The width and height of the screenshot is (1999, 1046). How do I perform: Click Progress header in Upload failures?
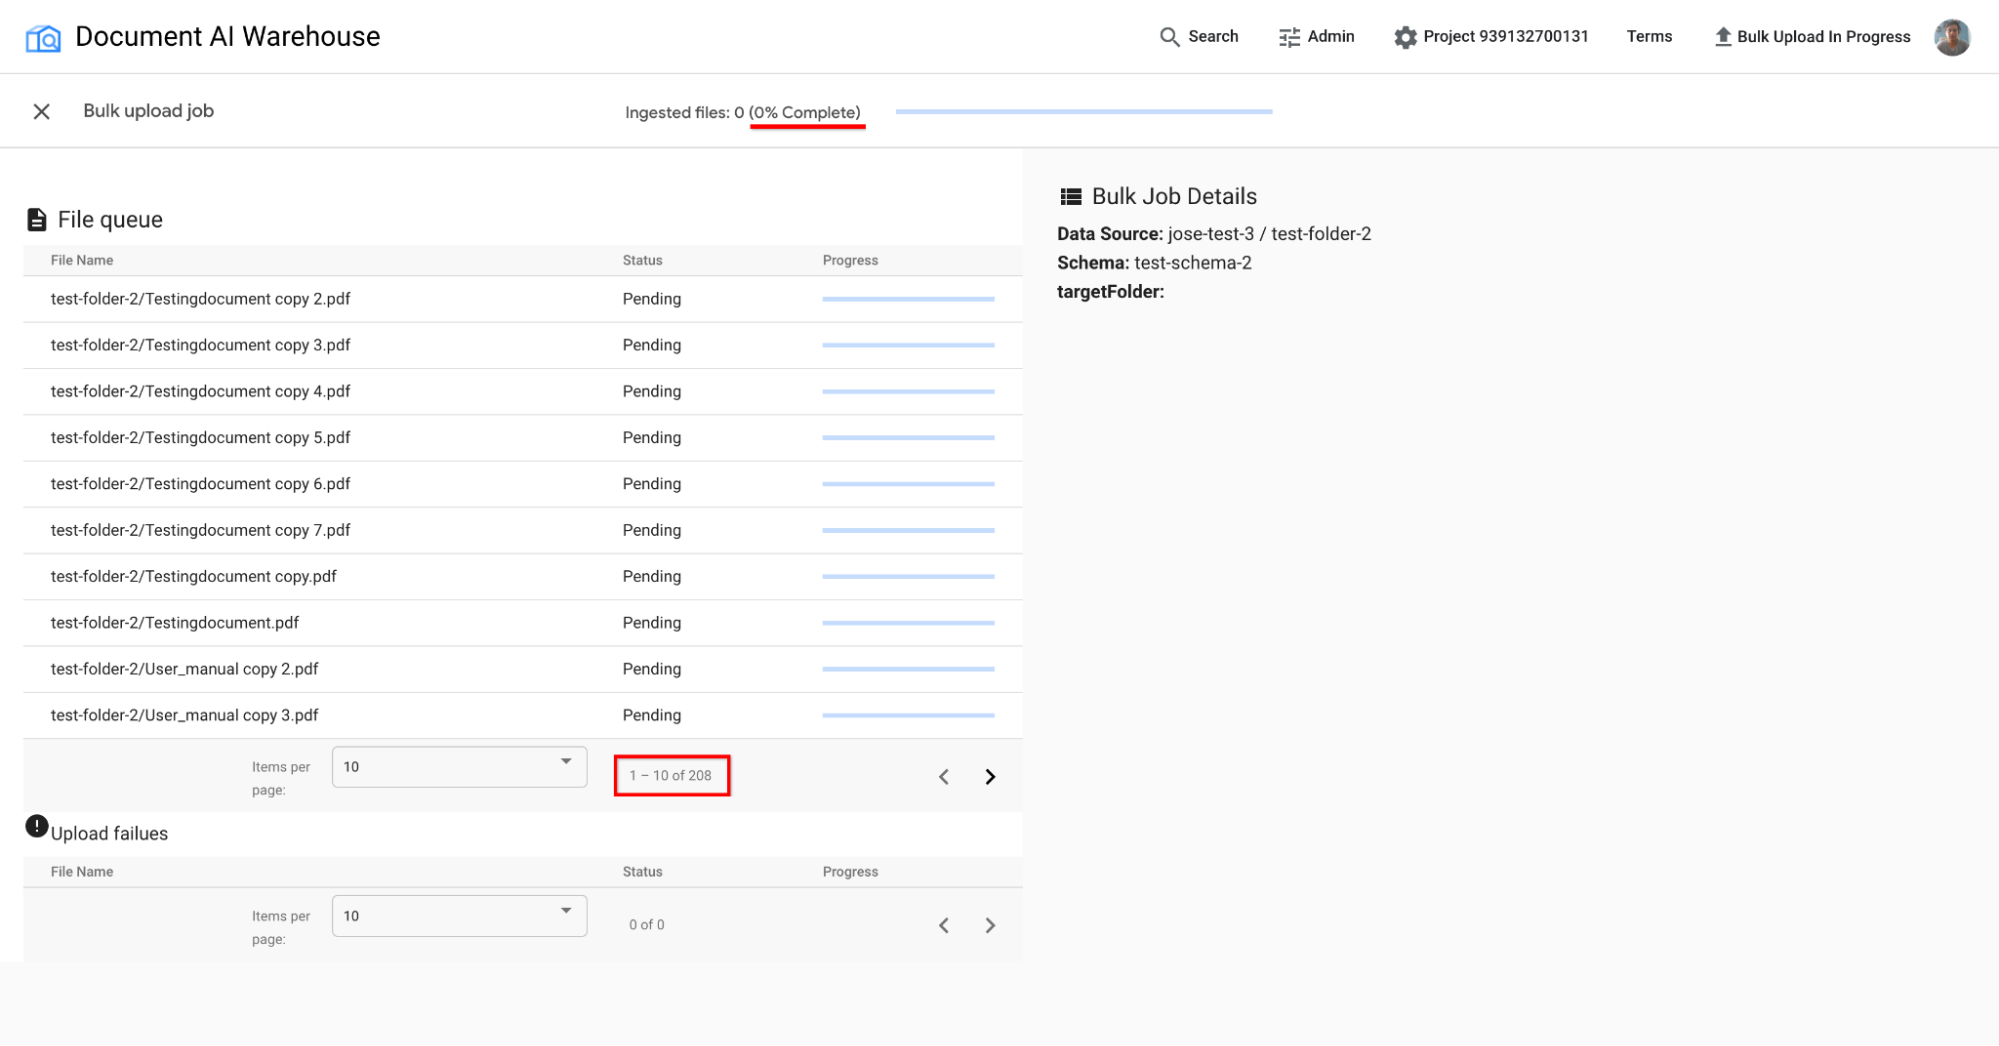[850, 872]
